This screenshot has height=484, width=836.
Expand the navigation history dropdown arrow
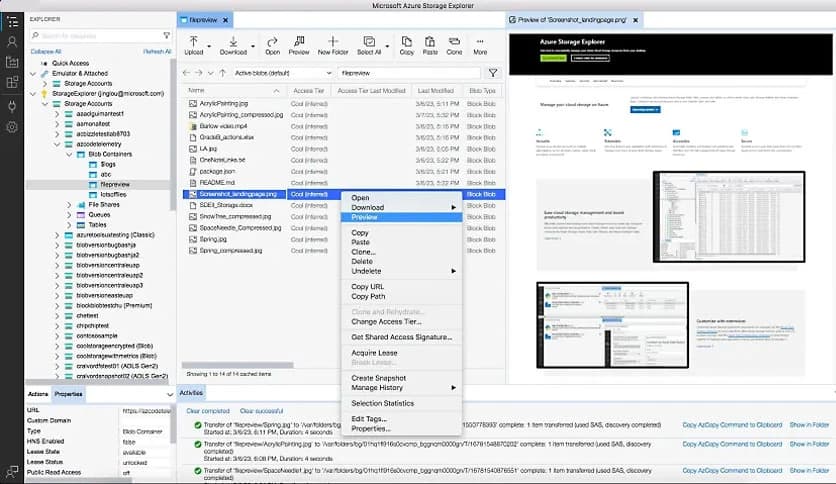(211, 73)
